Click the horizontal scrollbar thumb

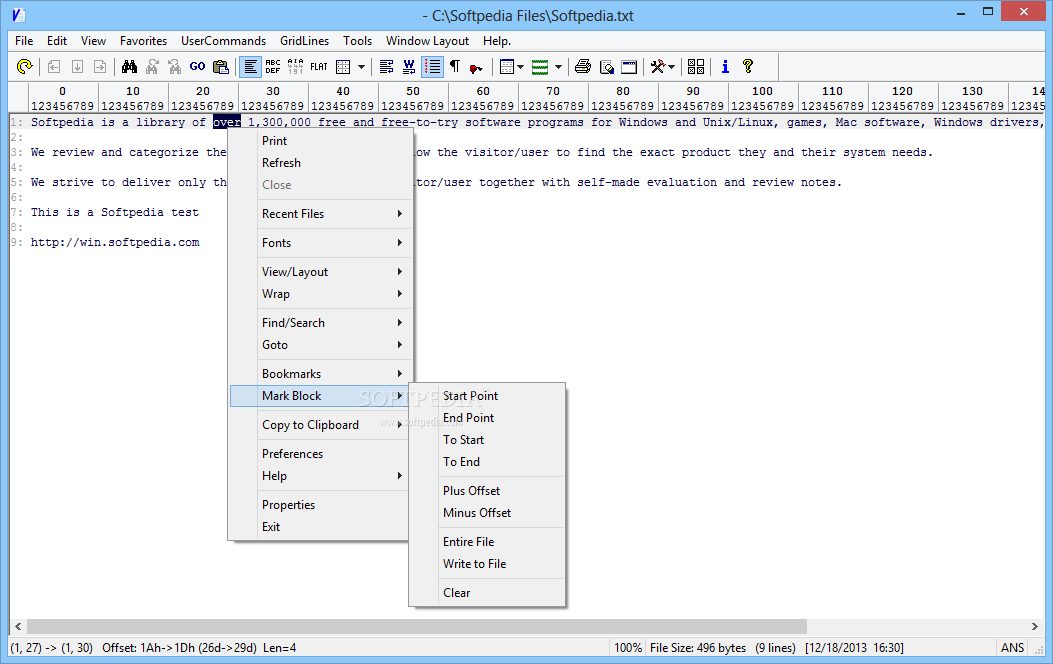pyautogui.click(x=416, y=626)
